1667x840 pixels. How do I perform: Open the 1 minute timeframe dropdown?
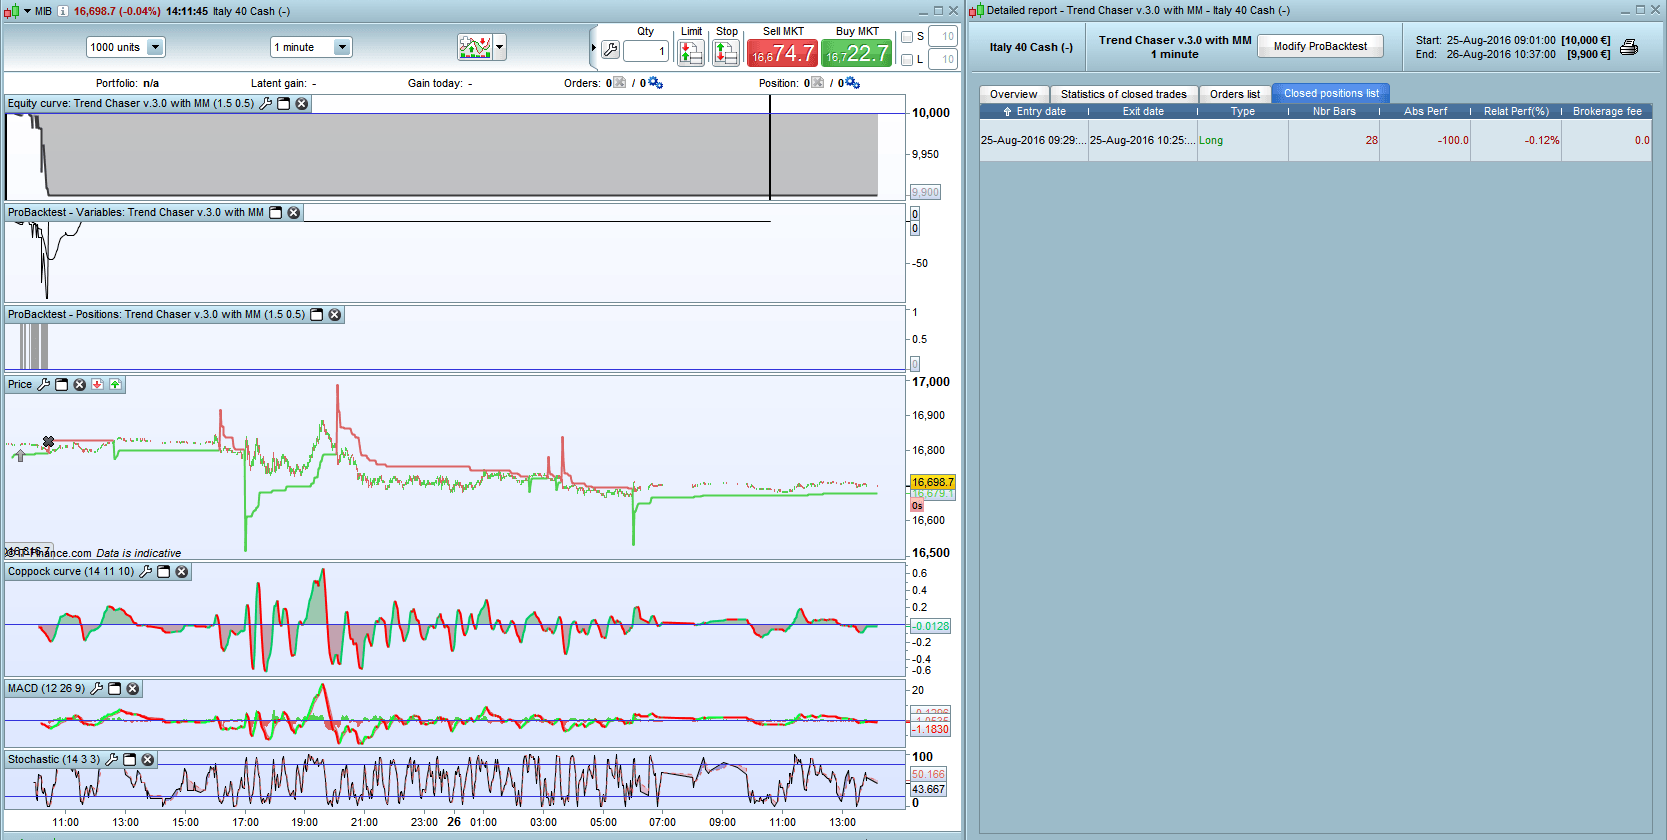(342, 47)
